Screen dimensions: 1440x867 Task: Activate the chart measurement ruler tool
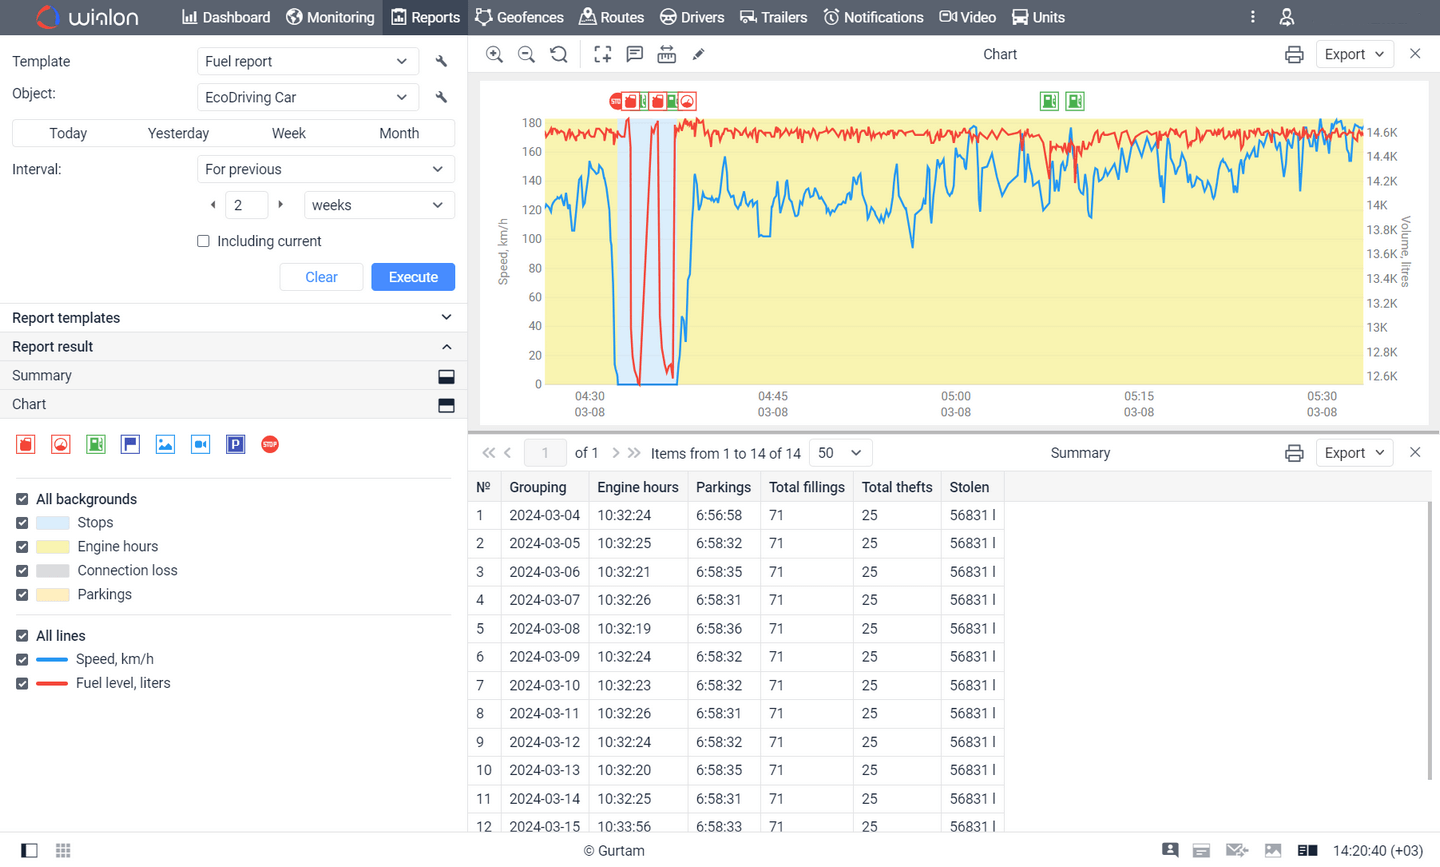click(666, 54)
